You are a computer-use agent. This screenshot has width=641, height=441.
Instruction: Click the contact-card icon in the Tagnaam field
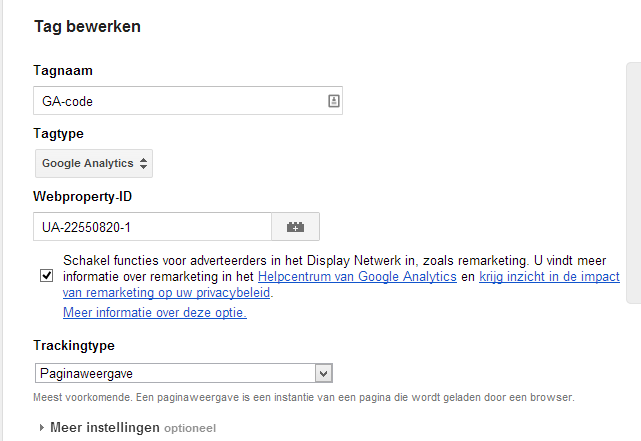pyautogui.click(x=334, y=101)
